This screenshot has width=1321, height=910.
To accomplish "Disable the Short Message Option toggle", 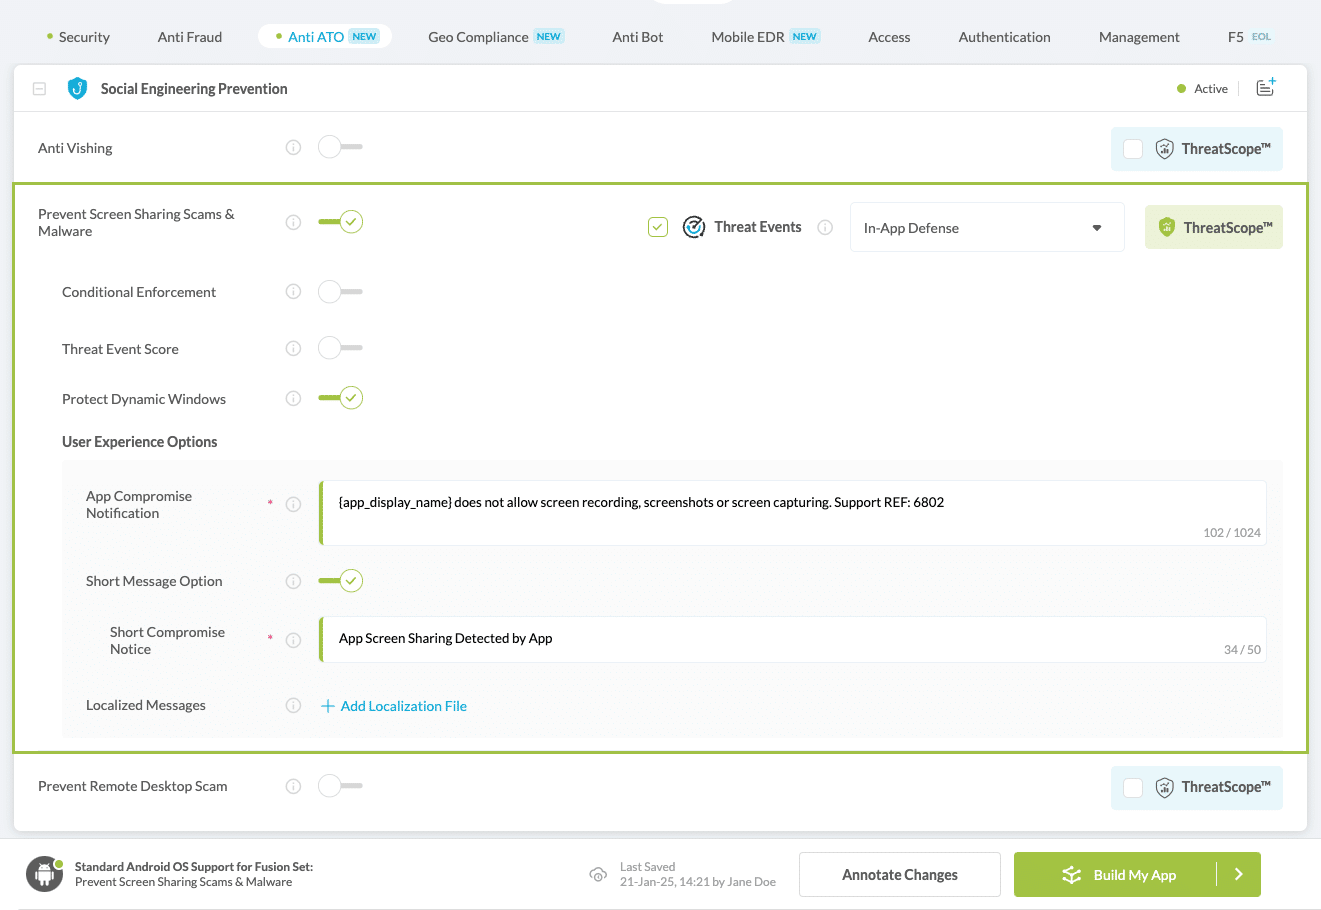I will tap(340, 581).
